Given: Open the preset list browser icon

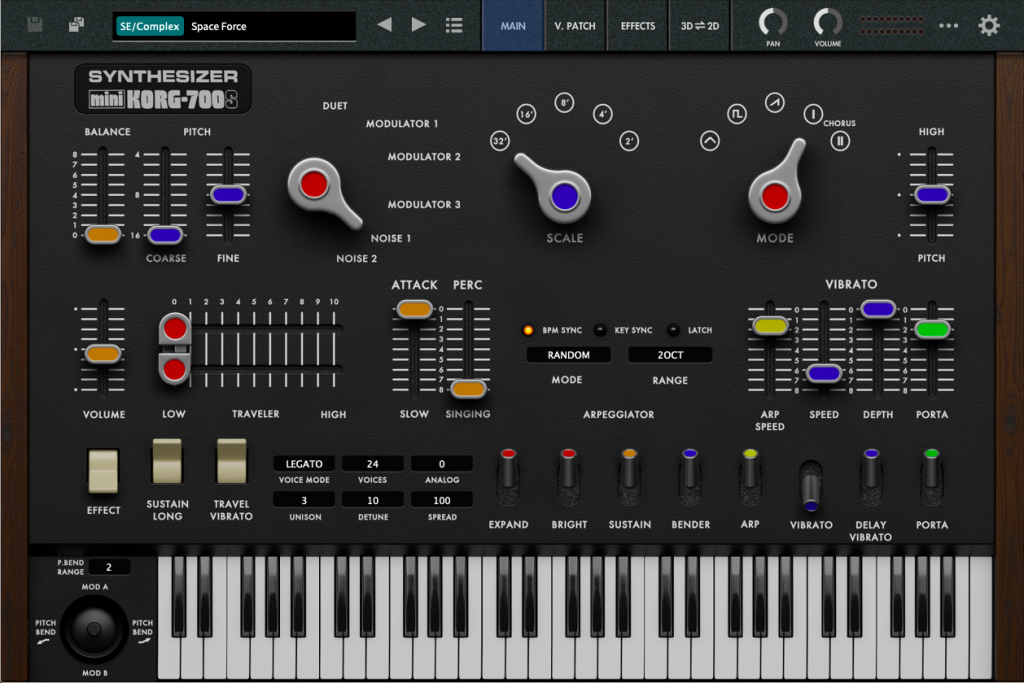Looking at the screenshot, I should pyautogui.click(x=454, y=25).
